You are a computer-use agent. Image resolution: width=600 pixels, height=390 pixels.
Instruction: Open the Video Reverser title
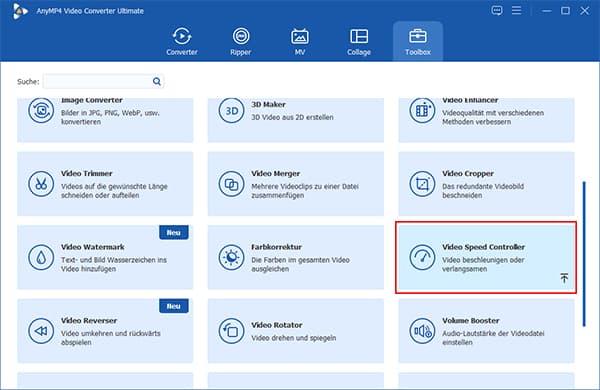pos(89,320)
